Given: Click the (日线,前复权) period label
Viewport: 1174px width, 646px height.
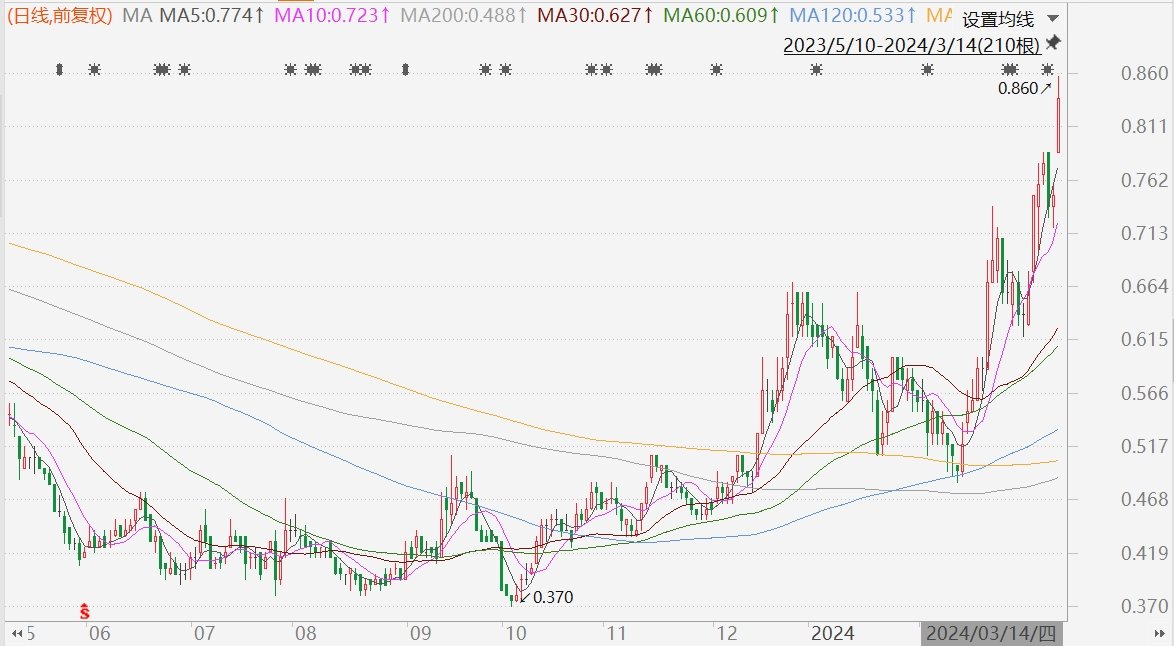Looking at the screenshot, I should (60, 15).
